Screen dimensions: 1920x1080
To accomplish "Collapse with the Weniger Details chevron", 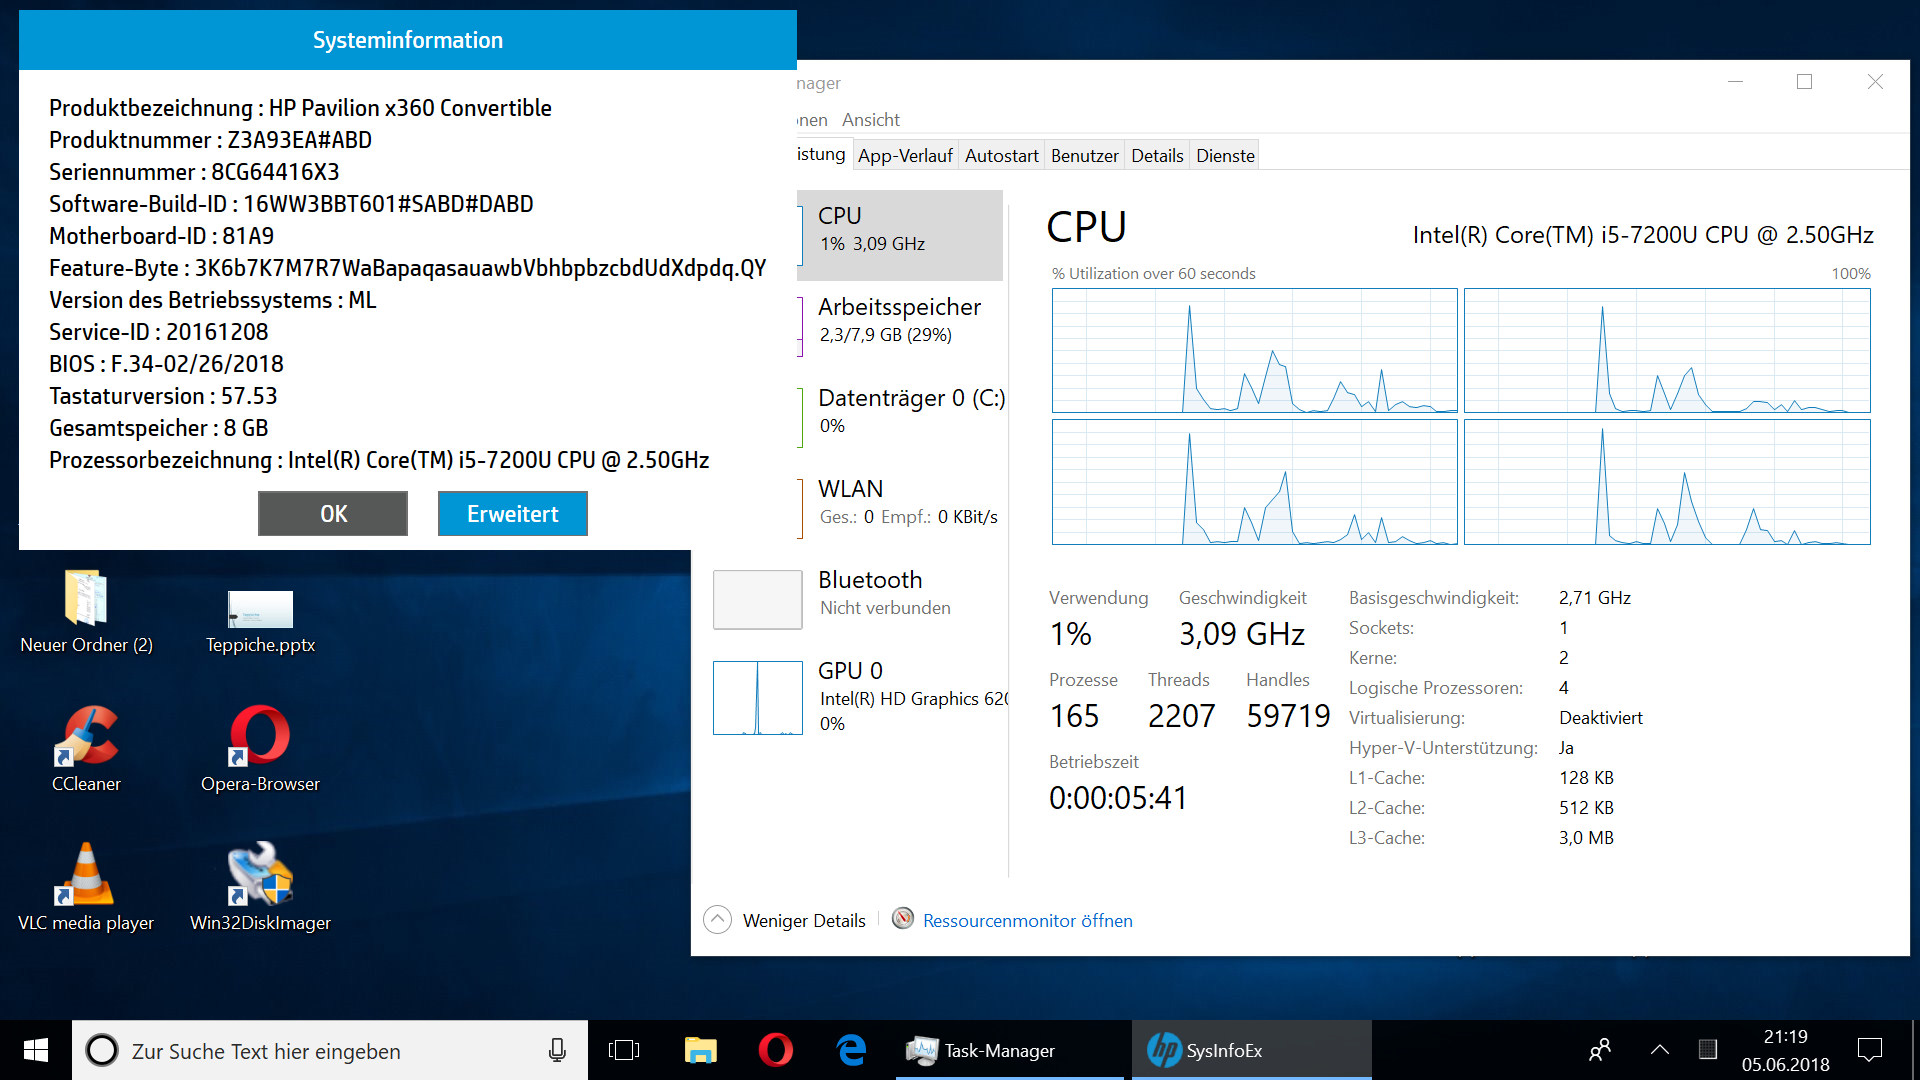I will point(717,920).
